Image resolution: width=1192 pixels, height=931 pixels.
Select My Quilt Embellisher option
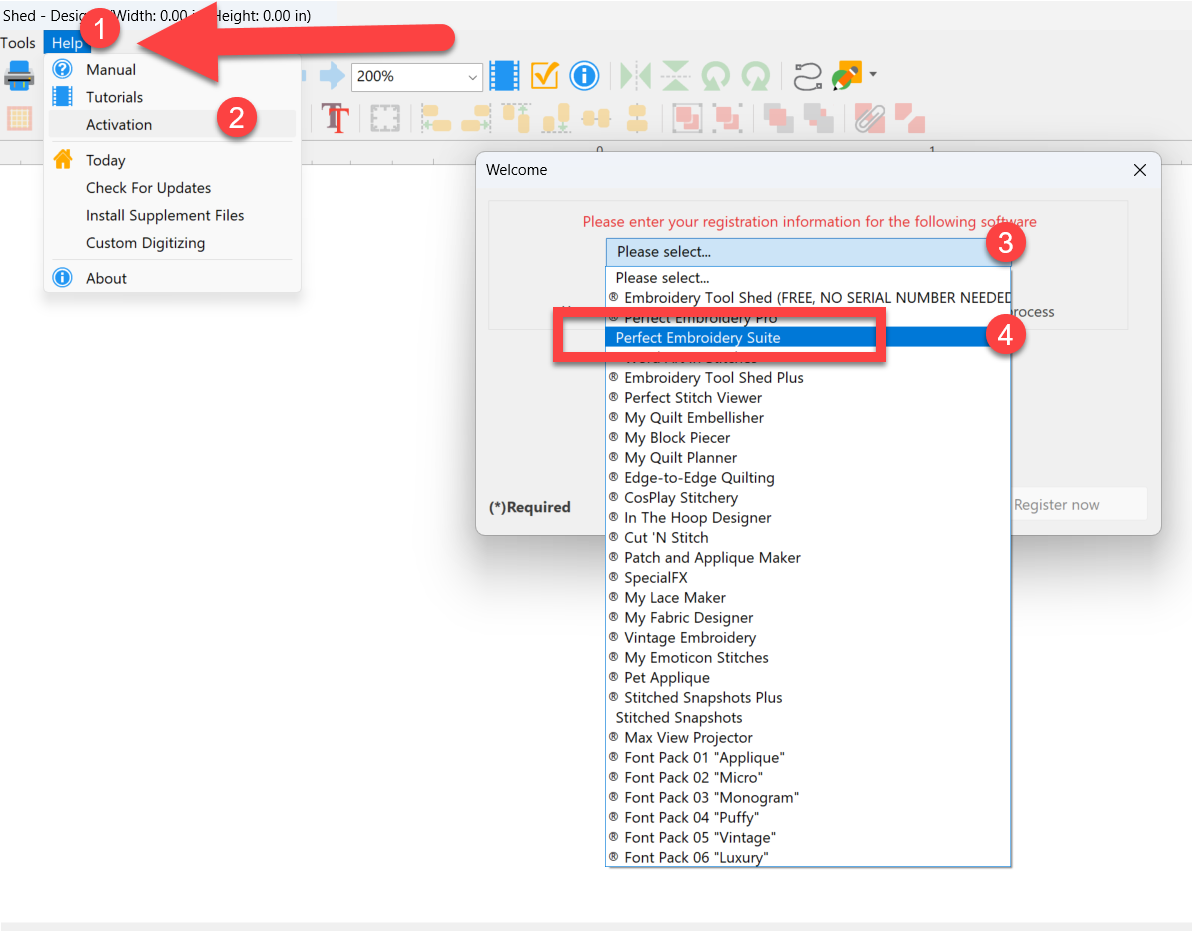(808, 417)
